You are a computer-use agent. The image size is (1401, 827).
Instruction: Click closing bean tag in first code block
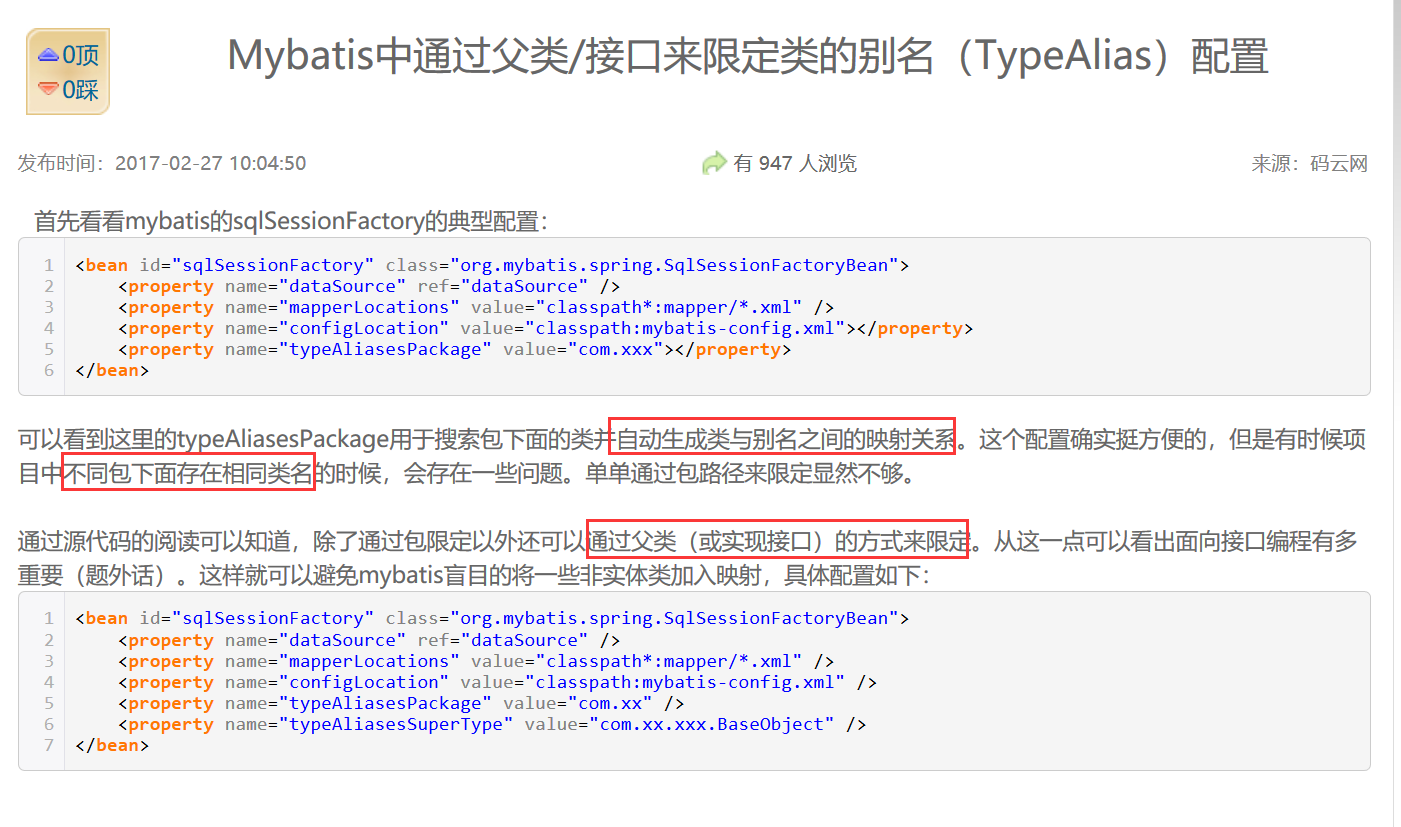click(x=112, y=370)
